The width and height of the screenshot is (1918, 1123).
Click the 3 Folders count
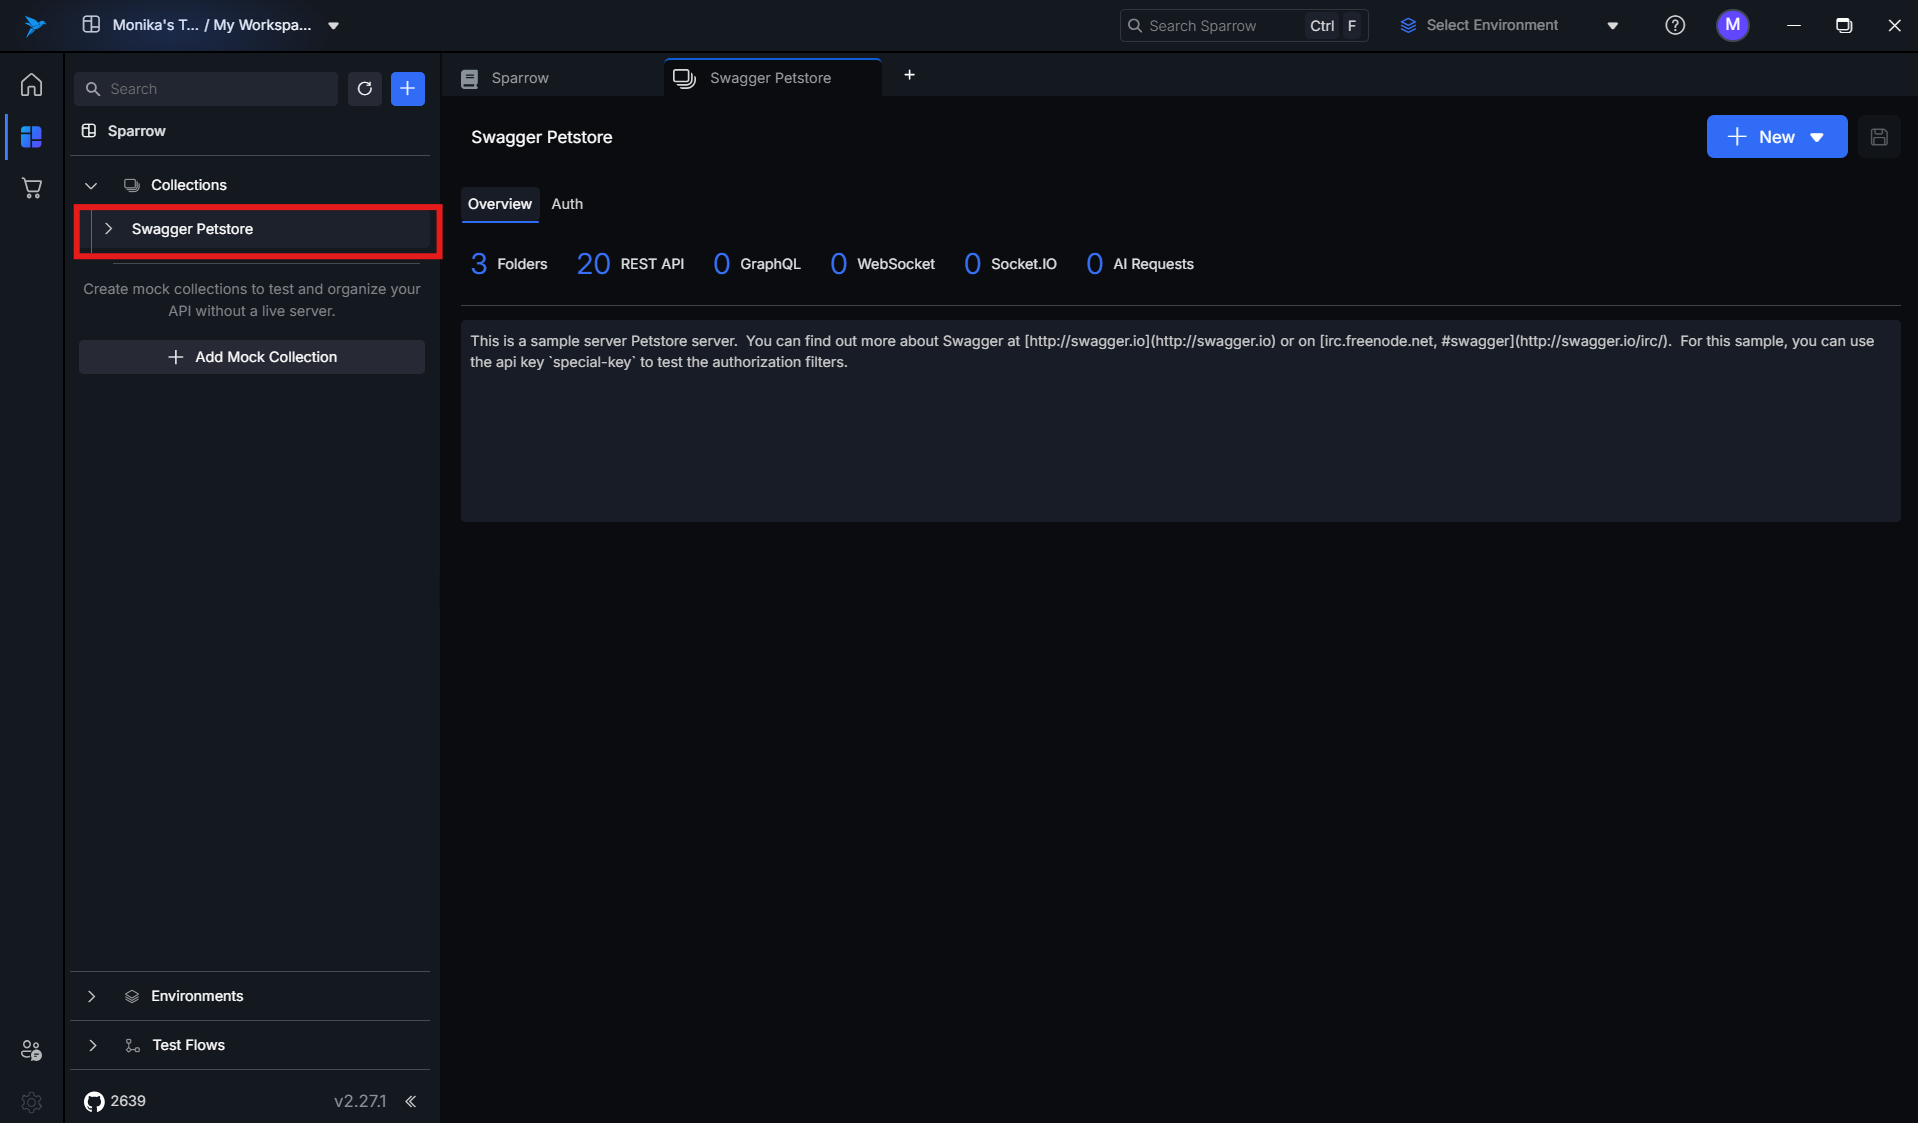[509, 264]
